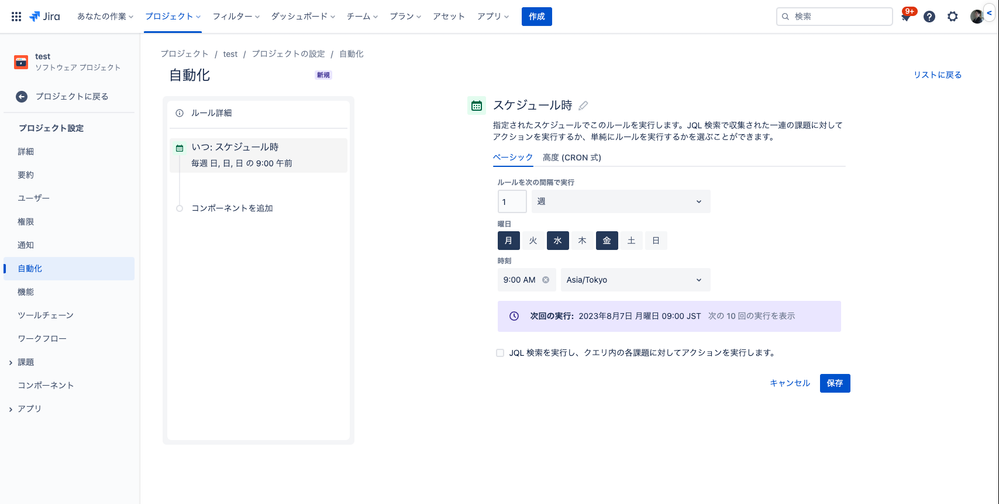The height and width of the screenshot is (504, 999).
Task: Click the test breadcrumb link
Action: (230, 54)
